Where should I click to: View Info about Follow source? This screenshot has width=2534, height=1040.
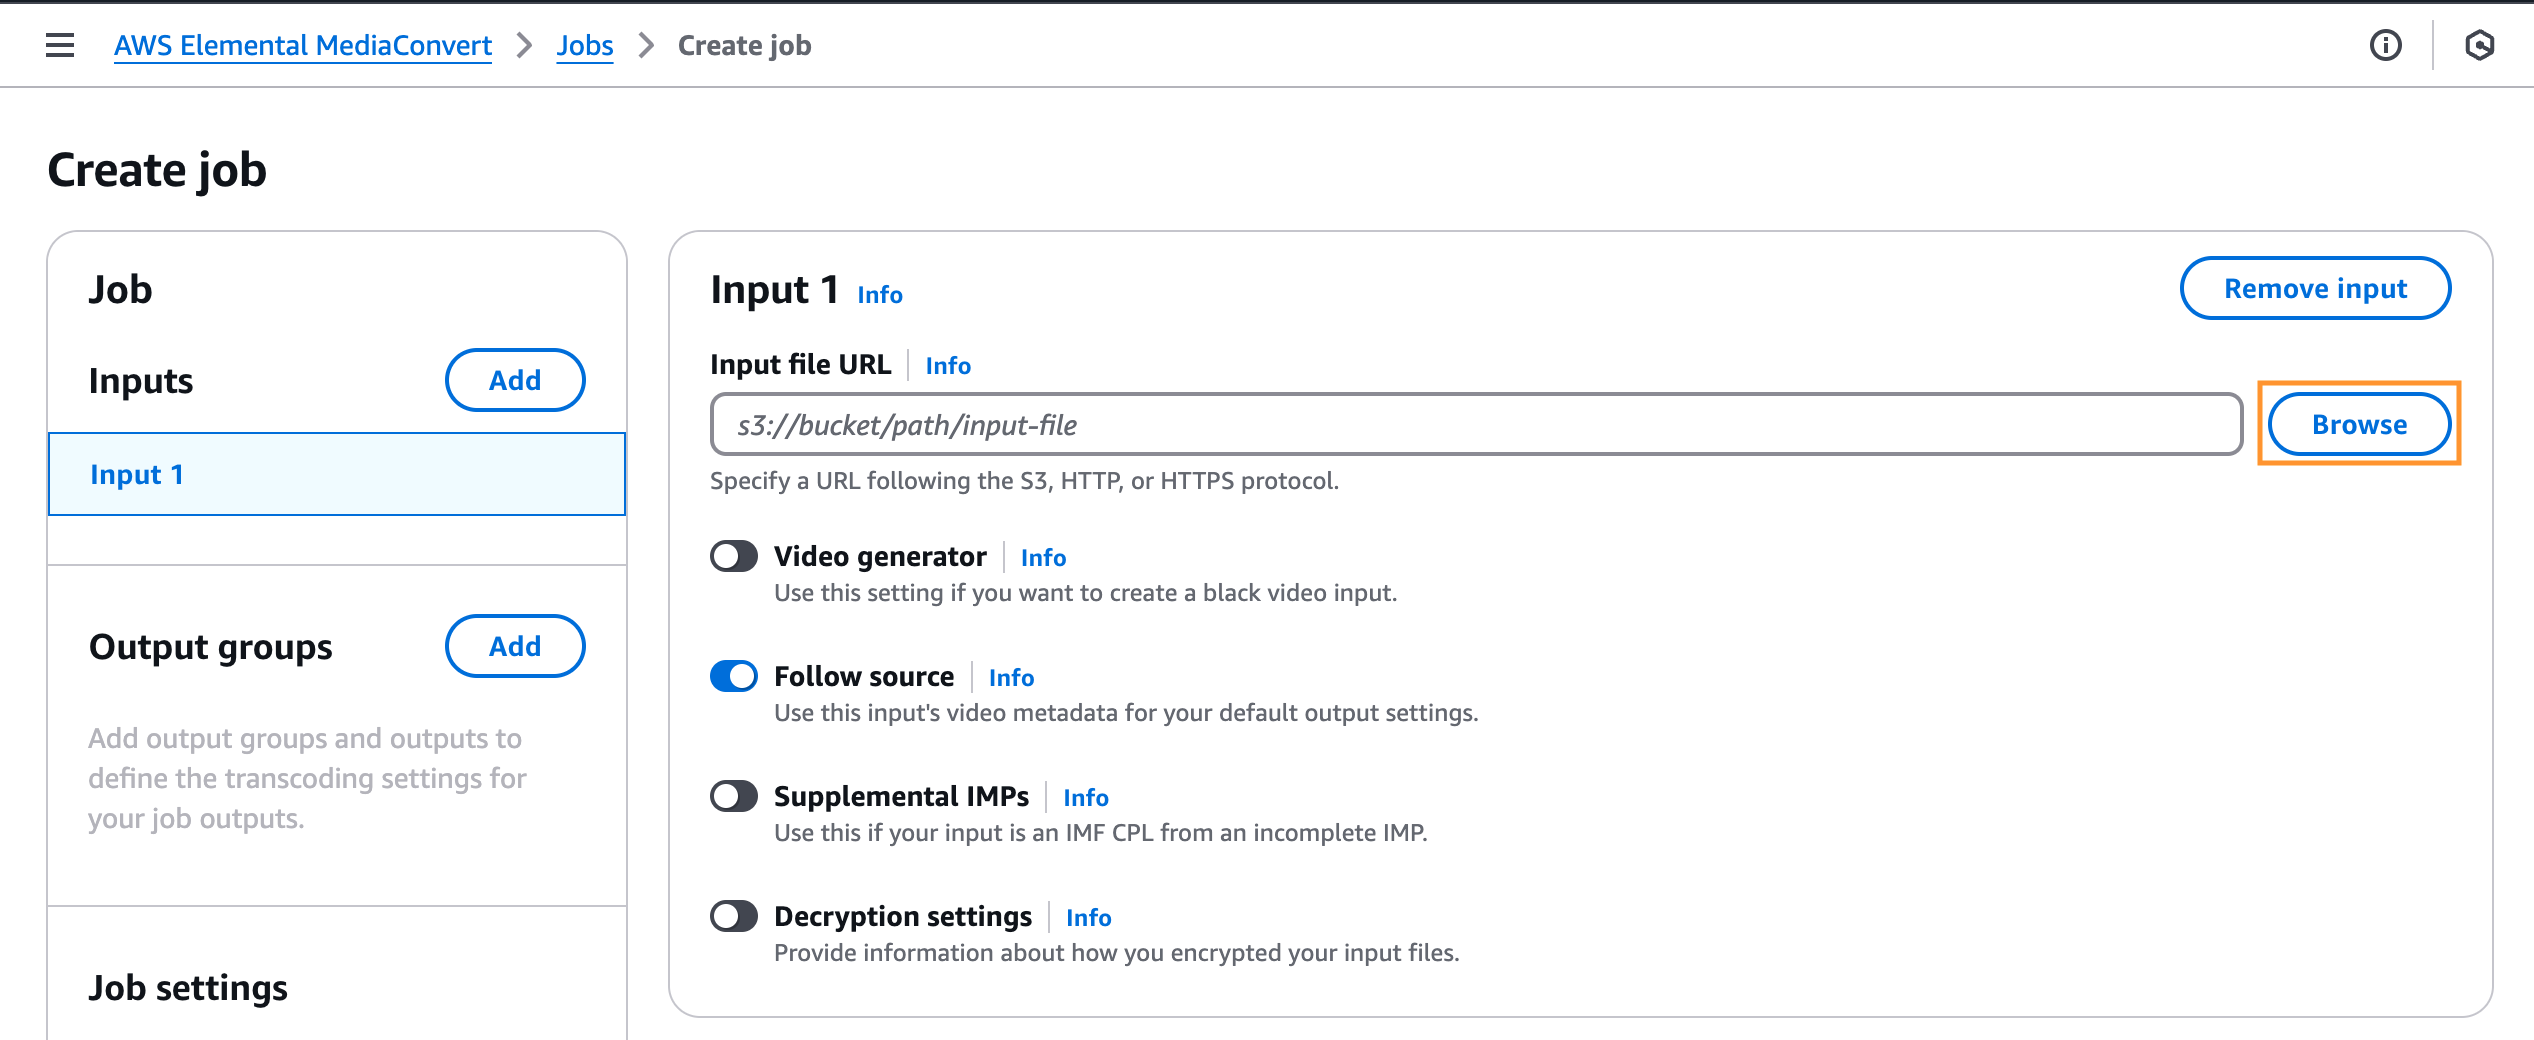(1010, 677)
